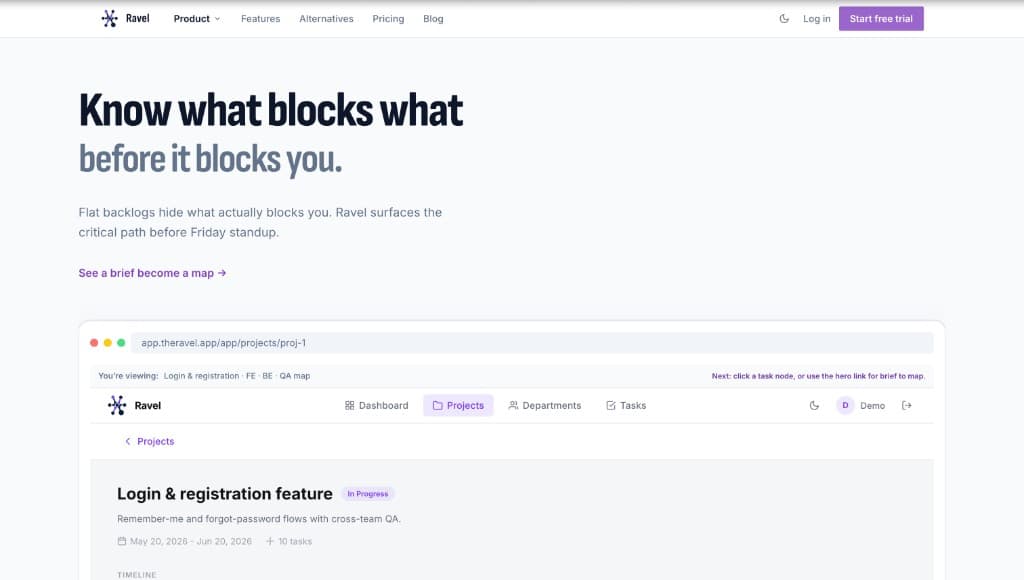This screenshot has height=580, width=1024.
Task: Click the 'Remember-me and forgot-password flows' description
Action: pos(259,519)
